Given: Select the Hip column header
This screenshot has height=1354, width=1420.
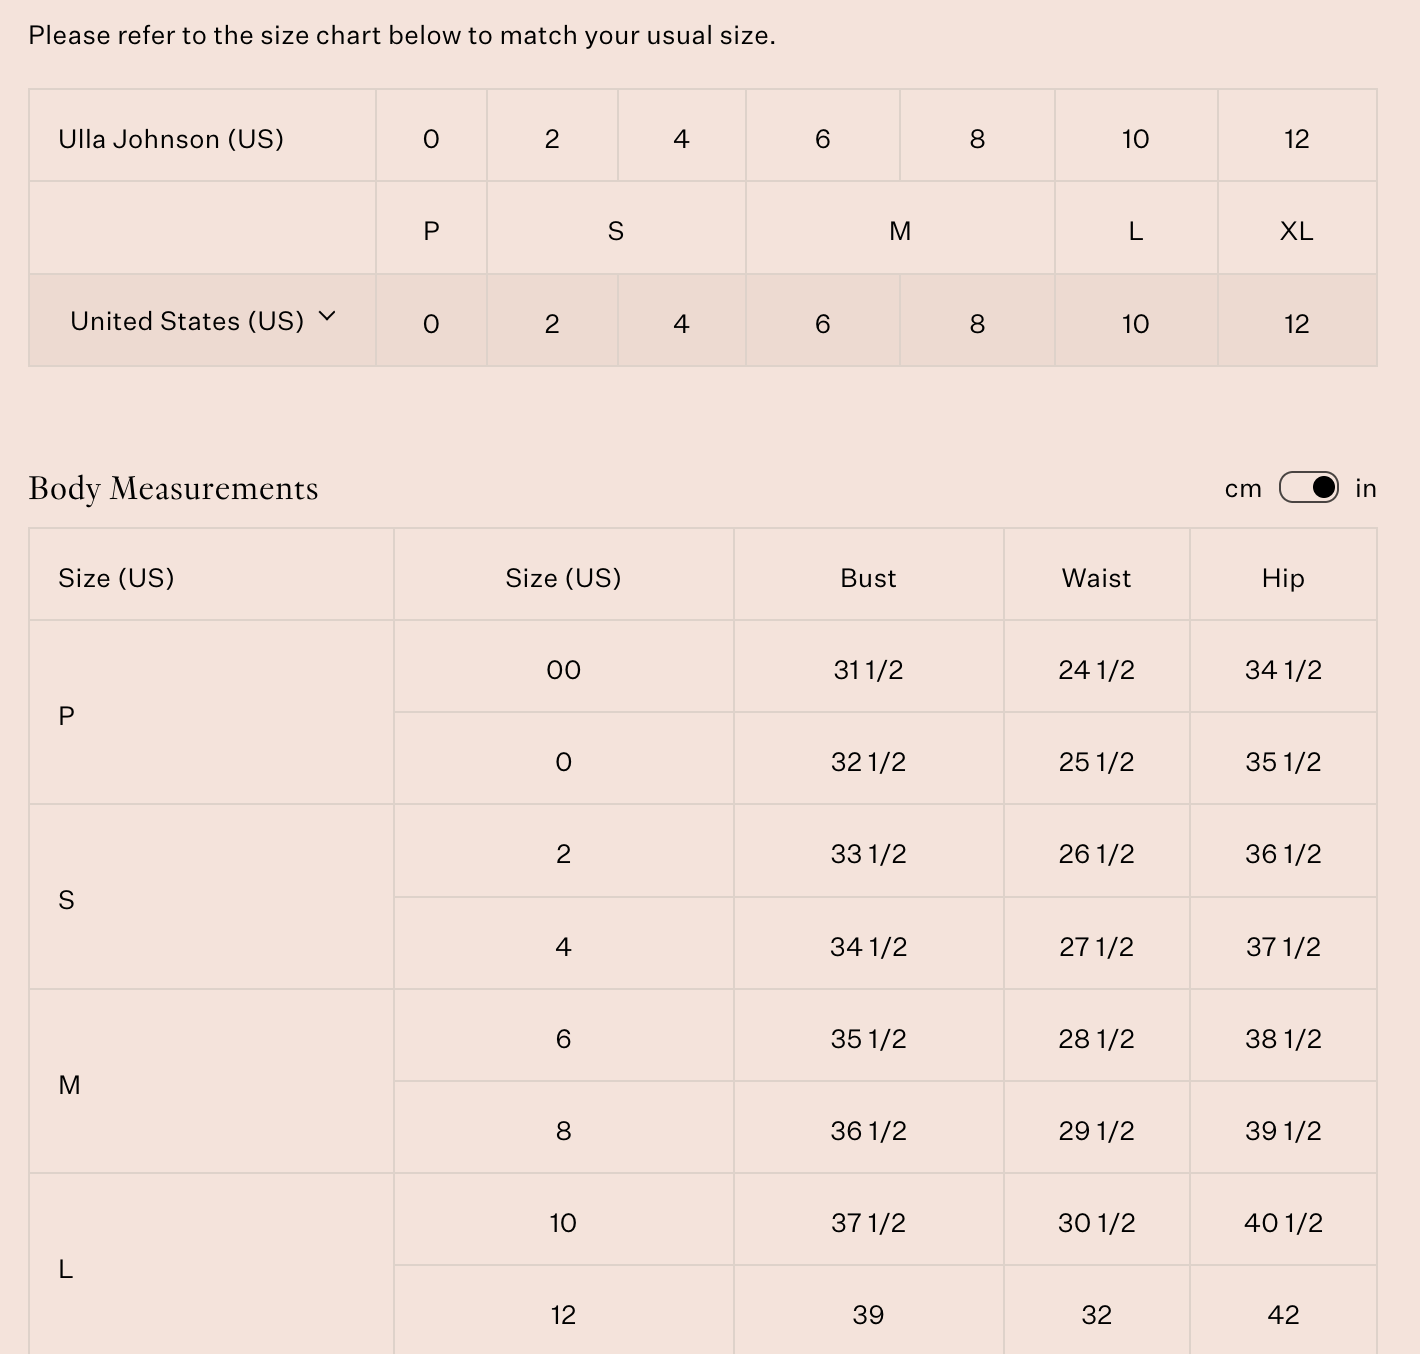Looking at the screenshot, I should click(x=1283, y=578).
